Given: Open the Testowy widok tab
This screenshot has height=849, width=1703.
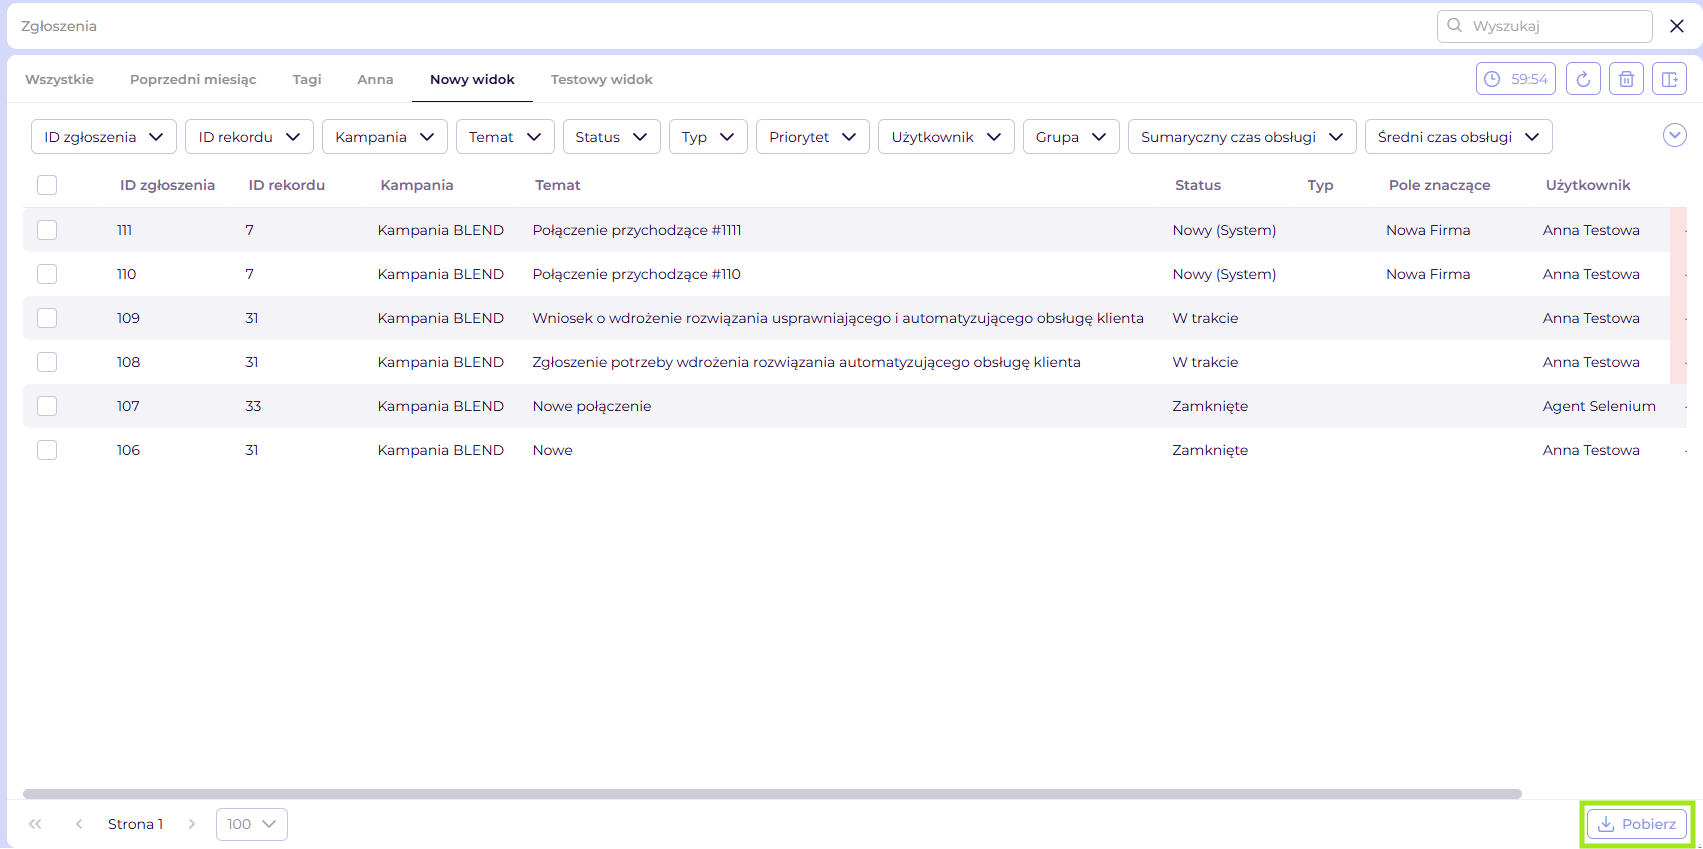Looking at the screenshot, I should (601, 79).
